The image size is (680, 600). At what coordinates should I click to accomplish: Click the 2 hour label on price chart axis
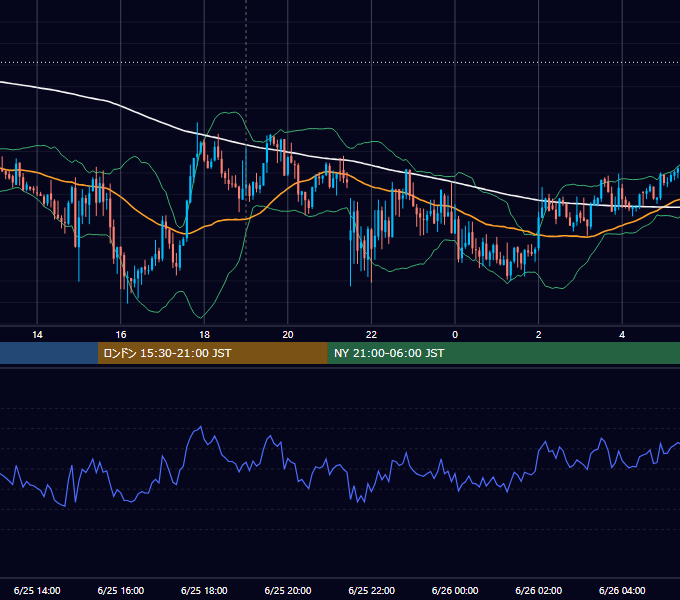539,335
